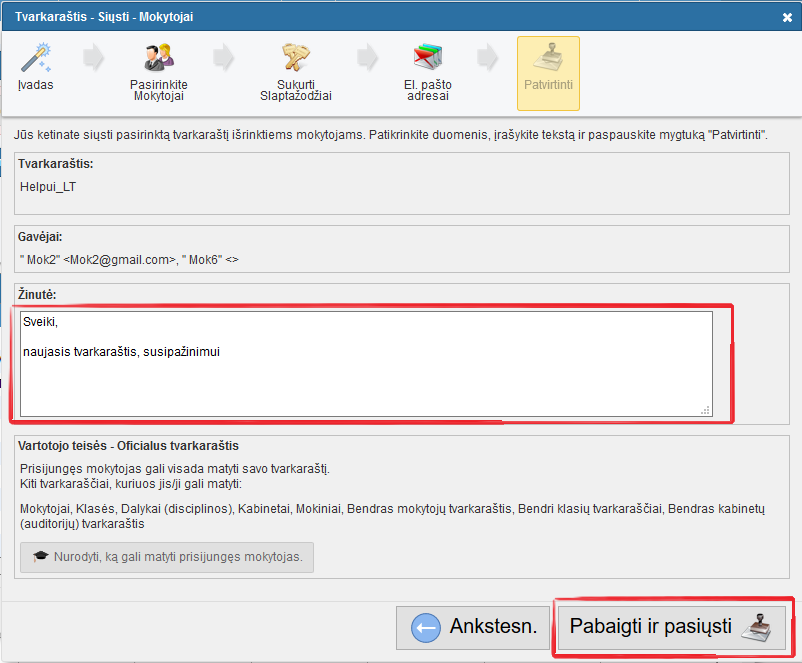Image resolution: width=802 pixels, height=663 pixels.
Task: Switch to the Pasirinkite Mokytojai step label
Action: coord(159,90)
